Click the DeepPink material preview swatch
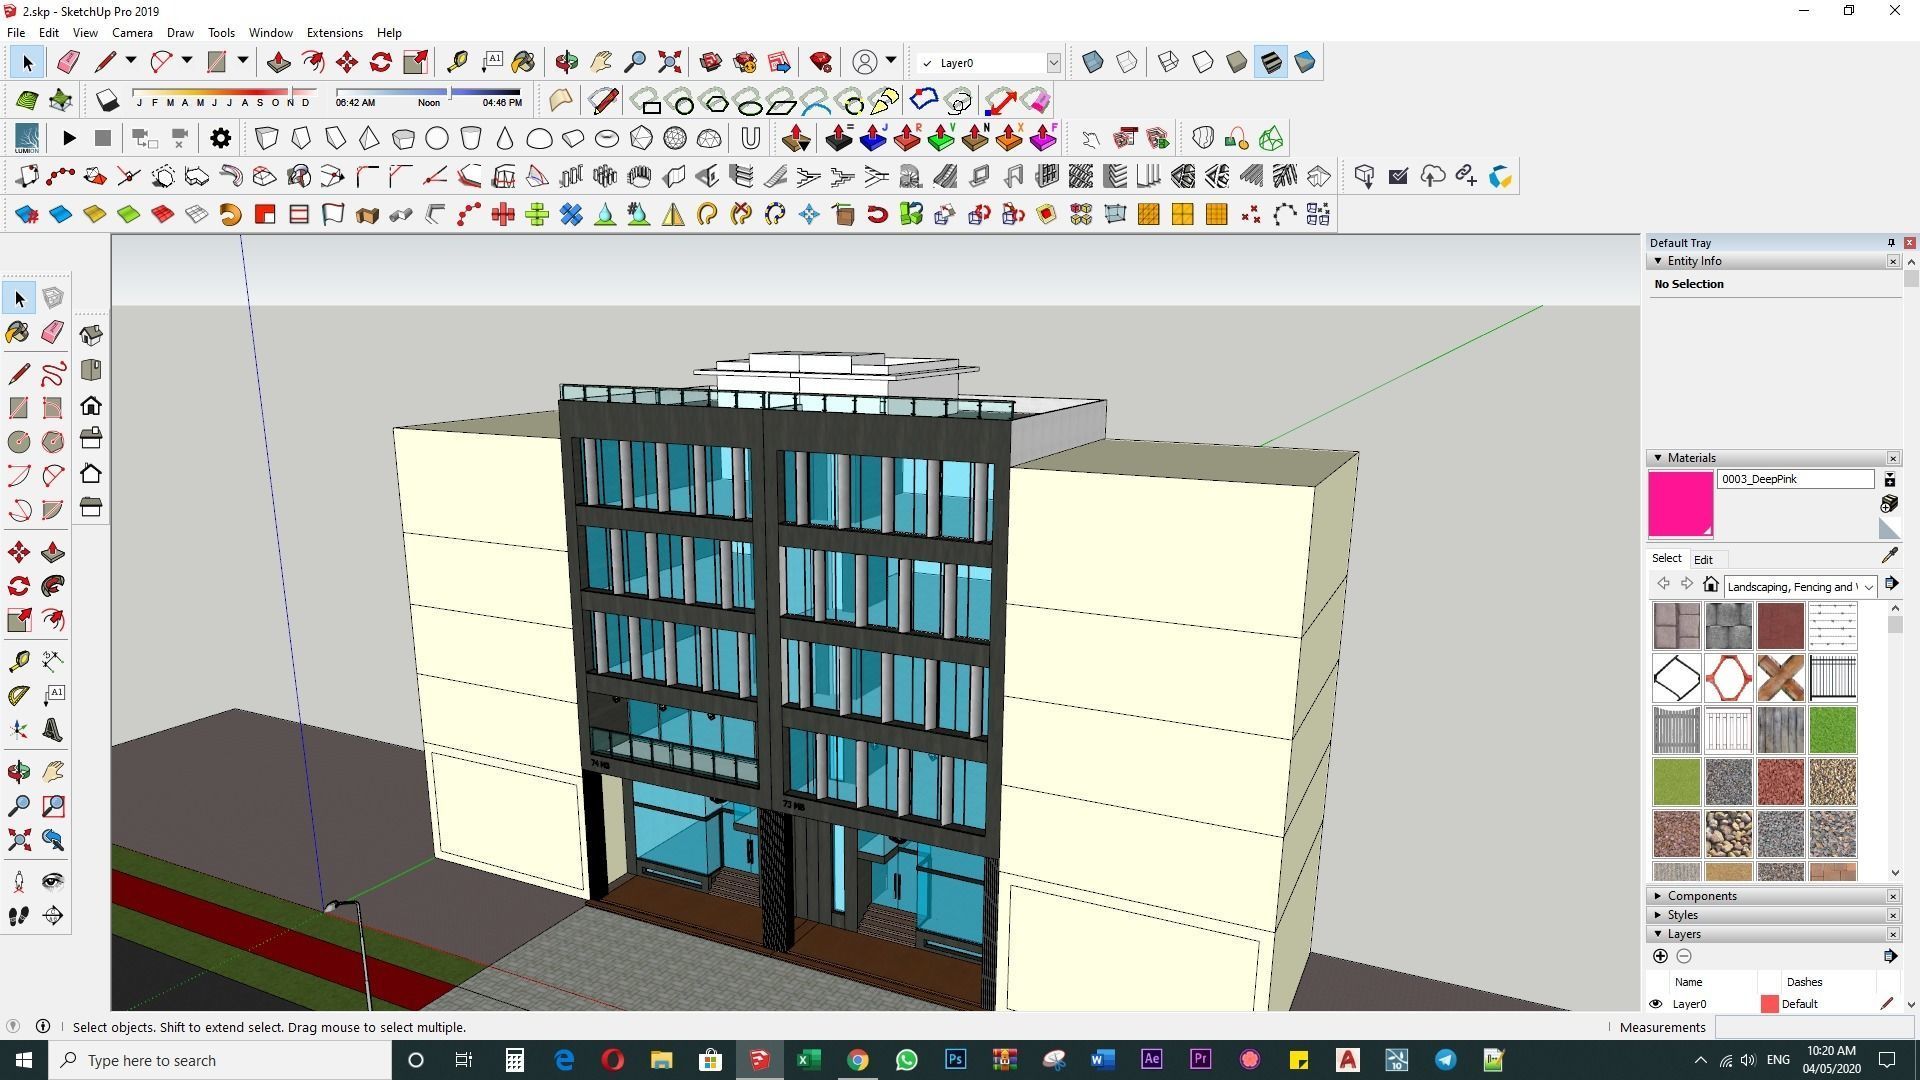1920x1080 pixels. click(x=1681, y=504)
